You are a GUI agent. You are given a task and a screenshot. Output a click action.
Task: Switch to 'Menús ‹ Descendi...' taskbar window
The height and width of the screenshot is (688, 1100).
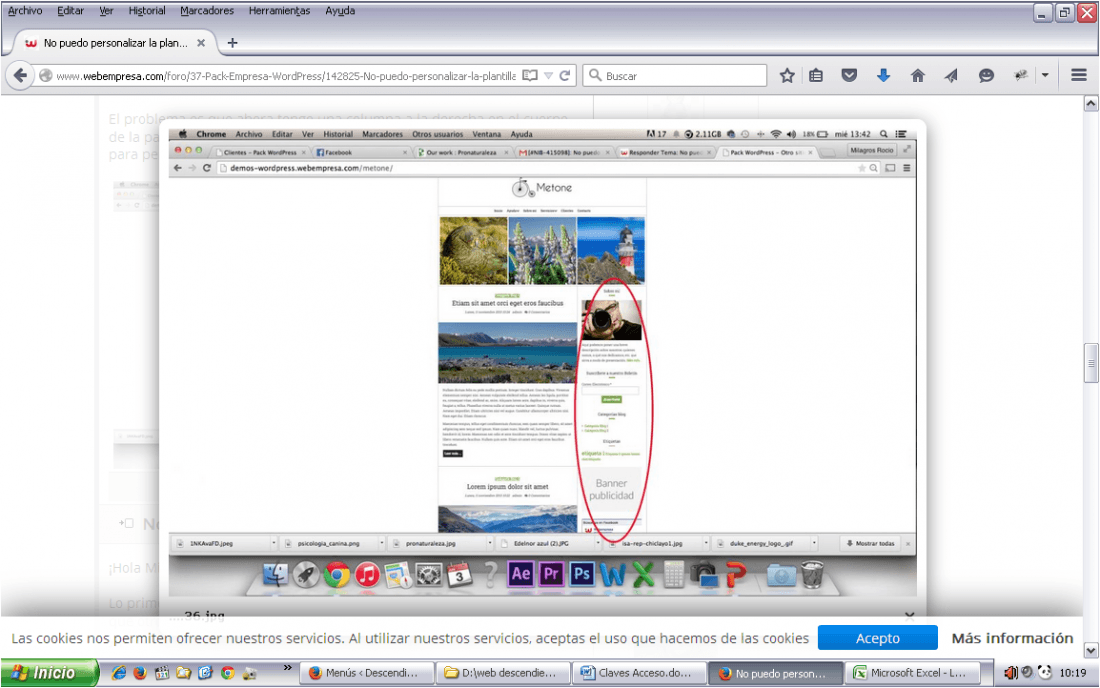(367, 673)
